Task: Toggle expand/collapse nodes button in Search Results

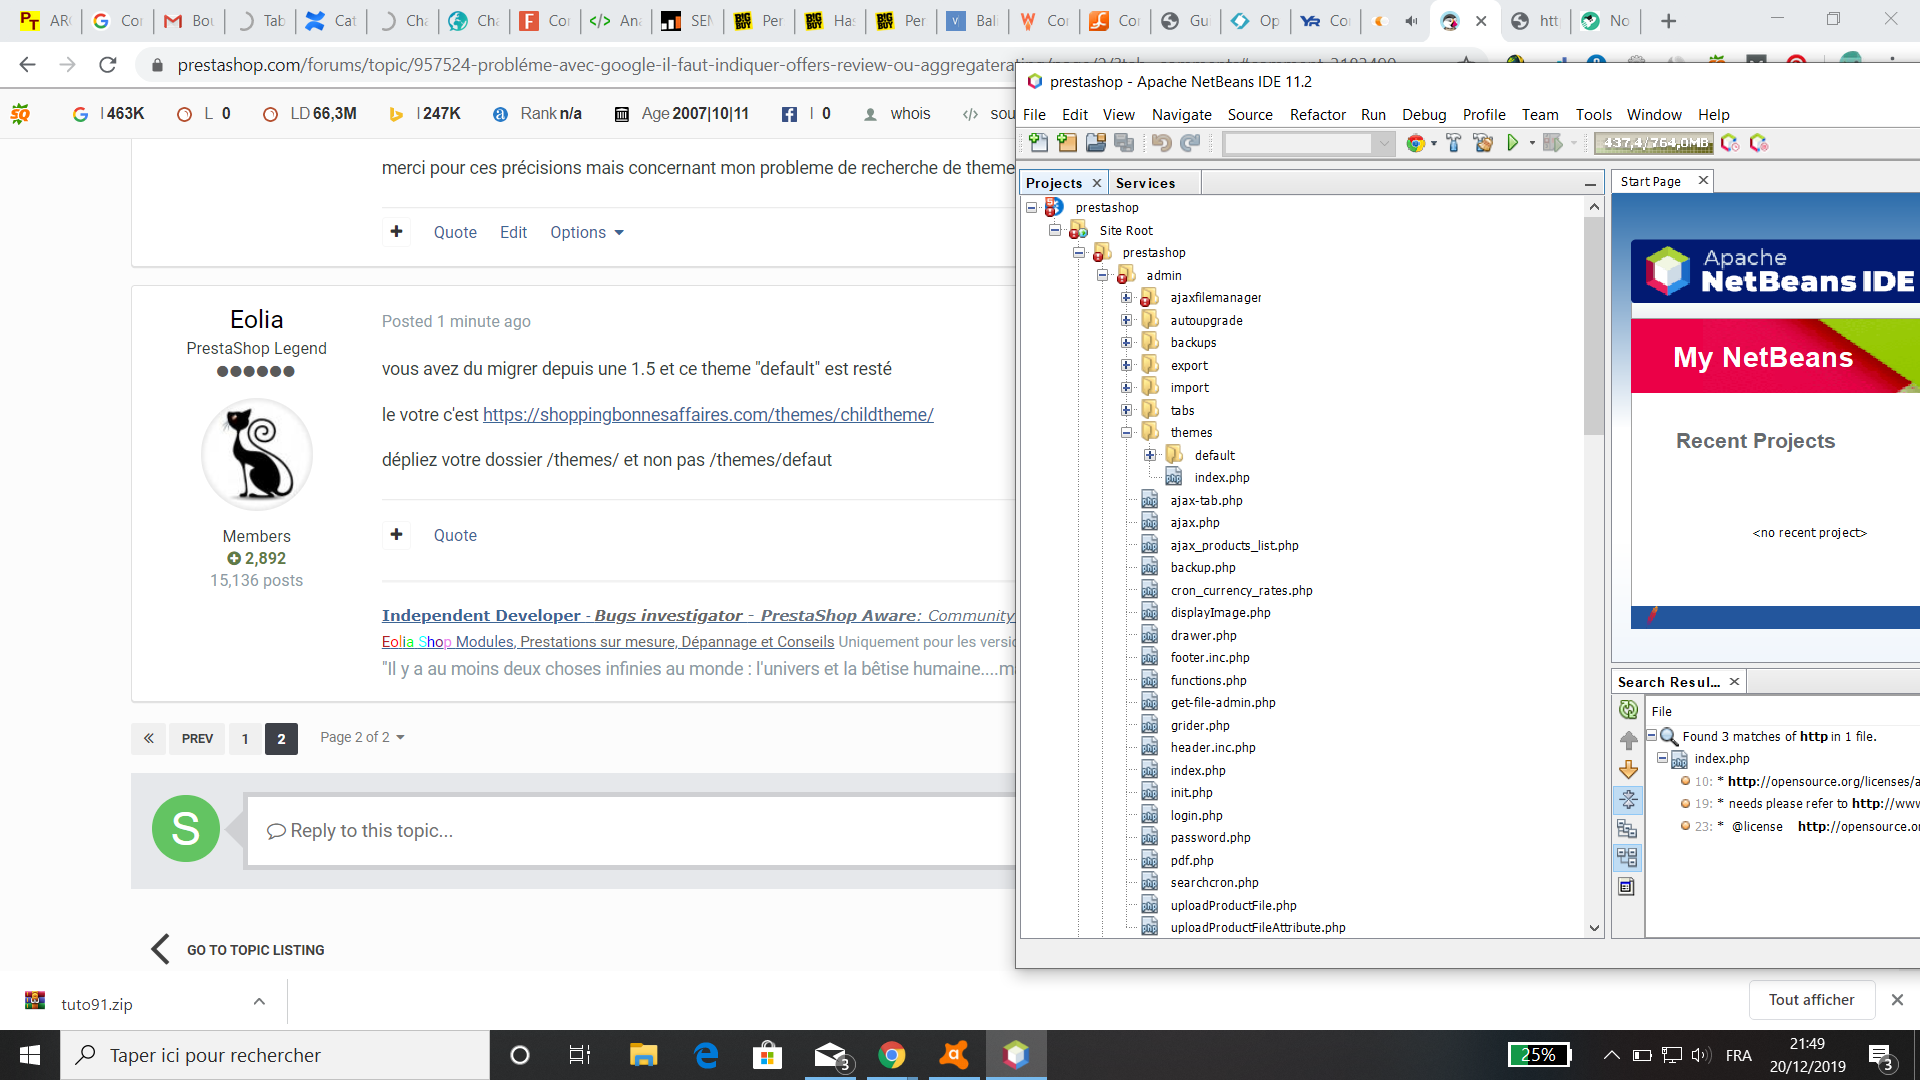Action: pos(1628,799)
